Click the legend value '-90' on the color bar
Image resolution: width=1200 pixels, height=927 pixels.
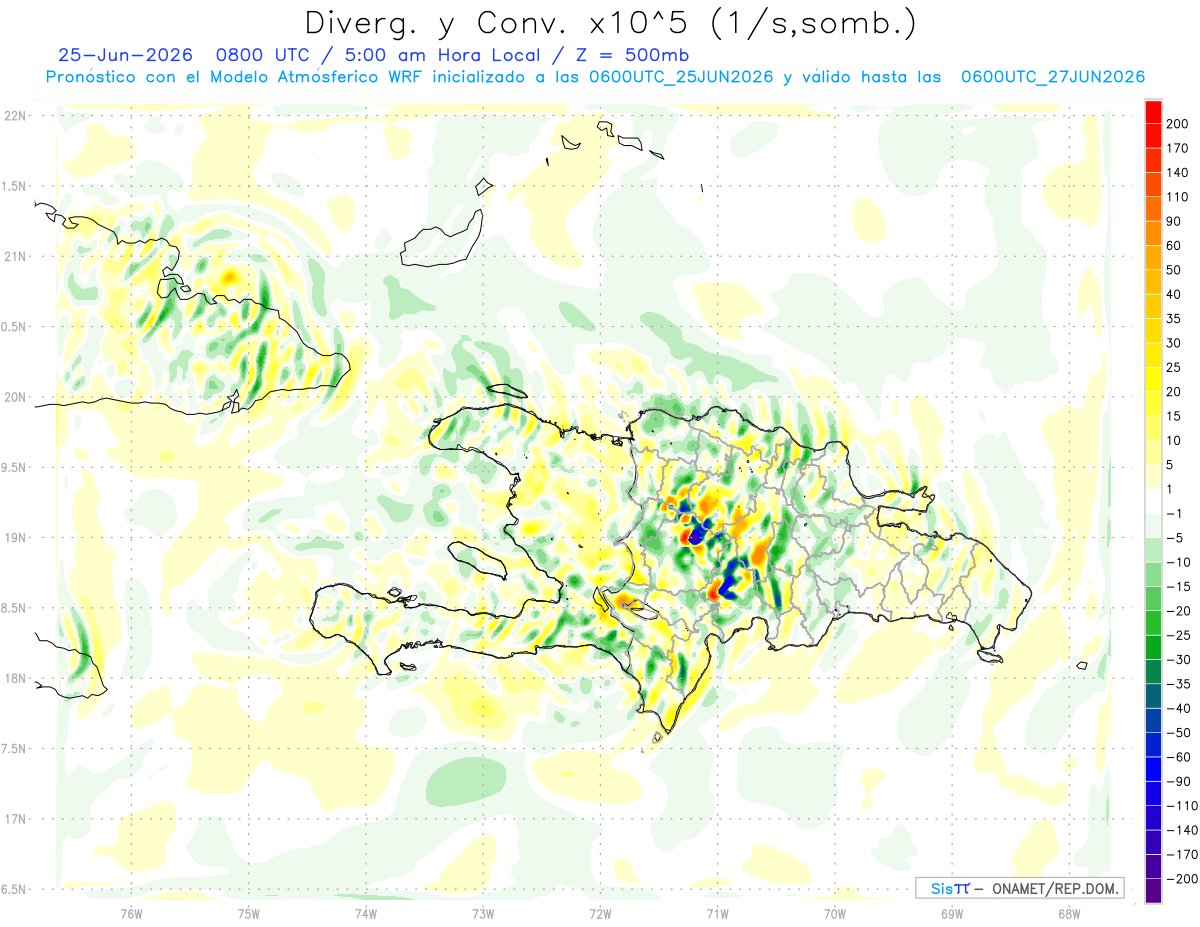coord(1178,781)
